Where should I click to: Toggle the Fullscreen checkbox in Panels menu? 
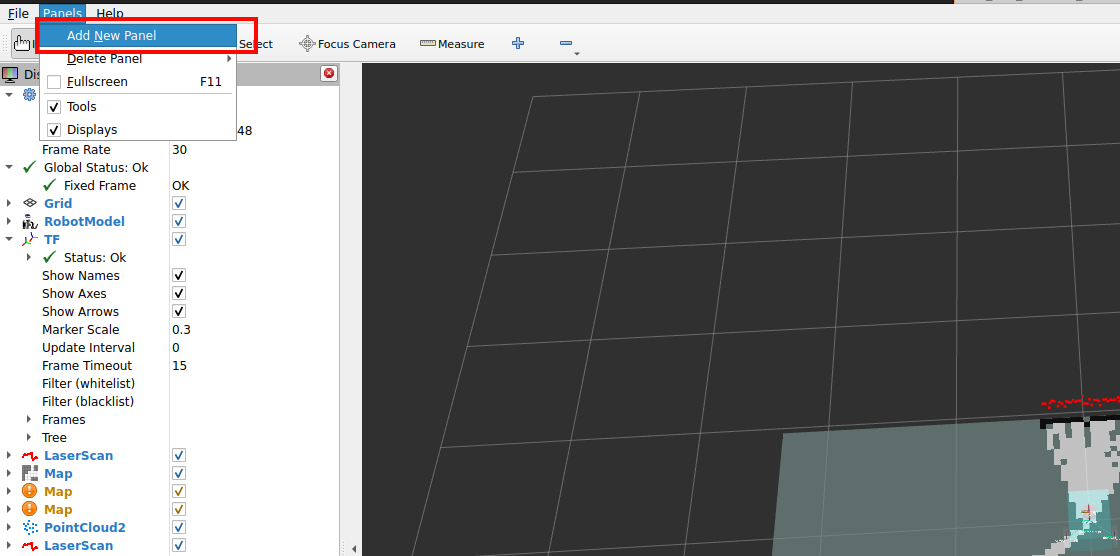(x=54, y=82)
